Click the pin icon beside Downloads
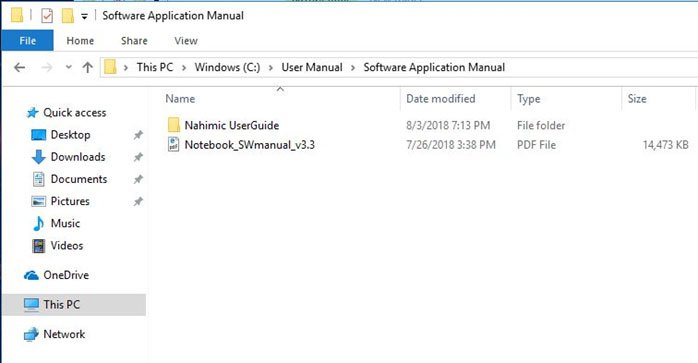This screenshot has width=698, height=363. point(138,157)
